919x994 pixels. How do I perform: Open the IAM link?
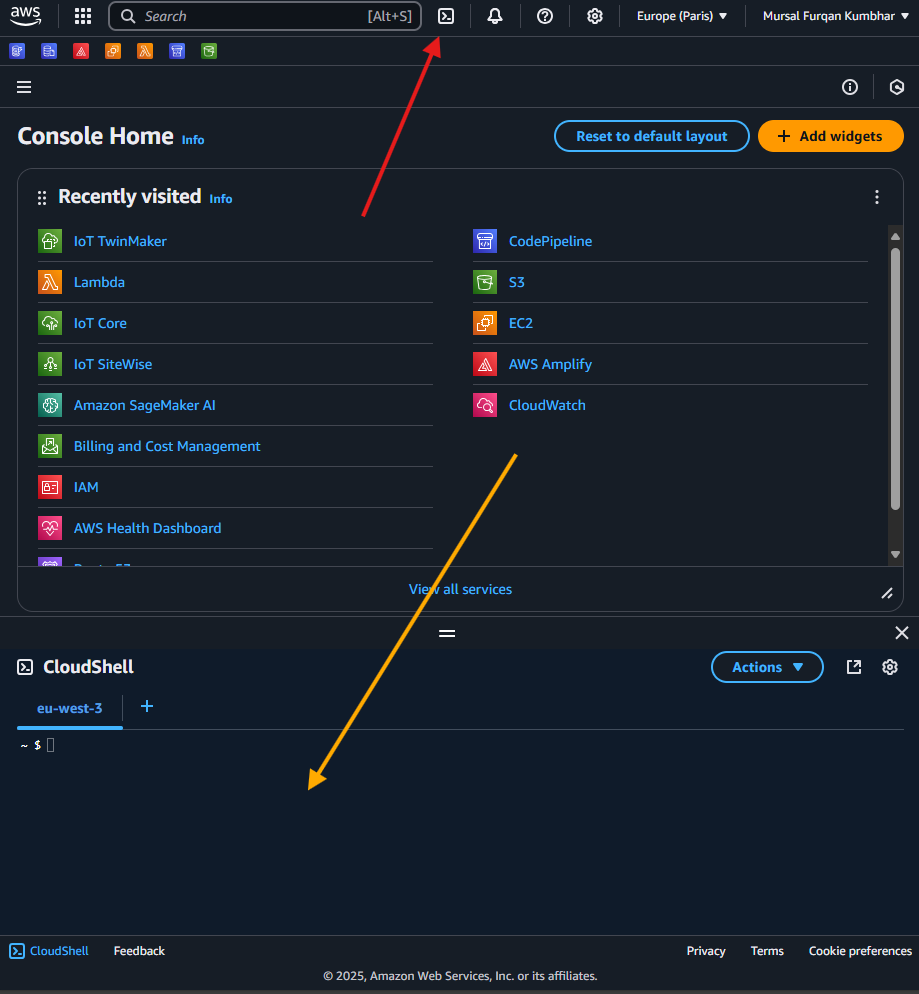click(x=86, y=487)
